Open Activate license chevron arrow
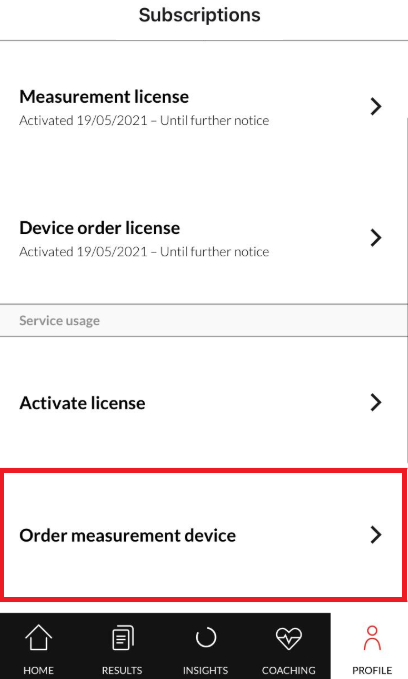The height and width of the screenshot is (679, 408). pos(376,402)
